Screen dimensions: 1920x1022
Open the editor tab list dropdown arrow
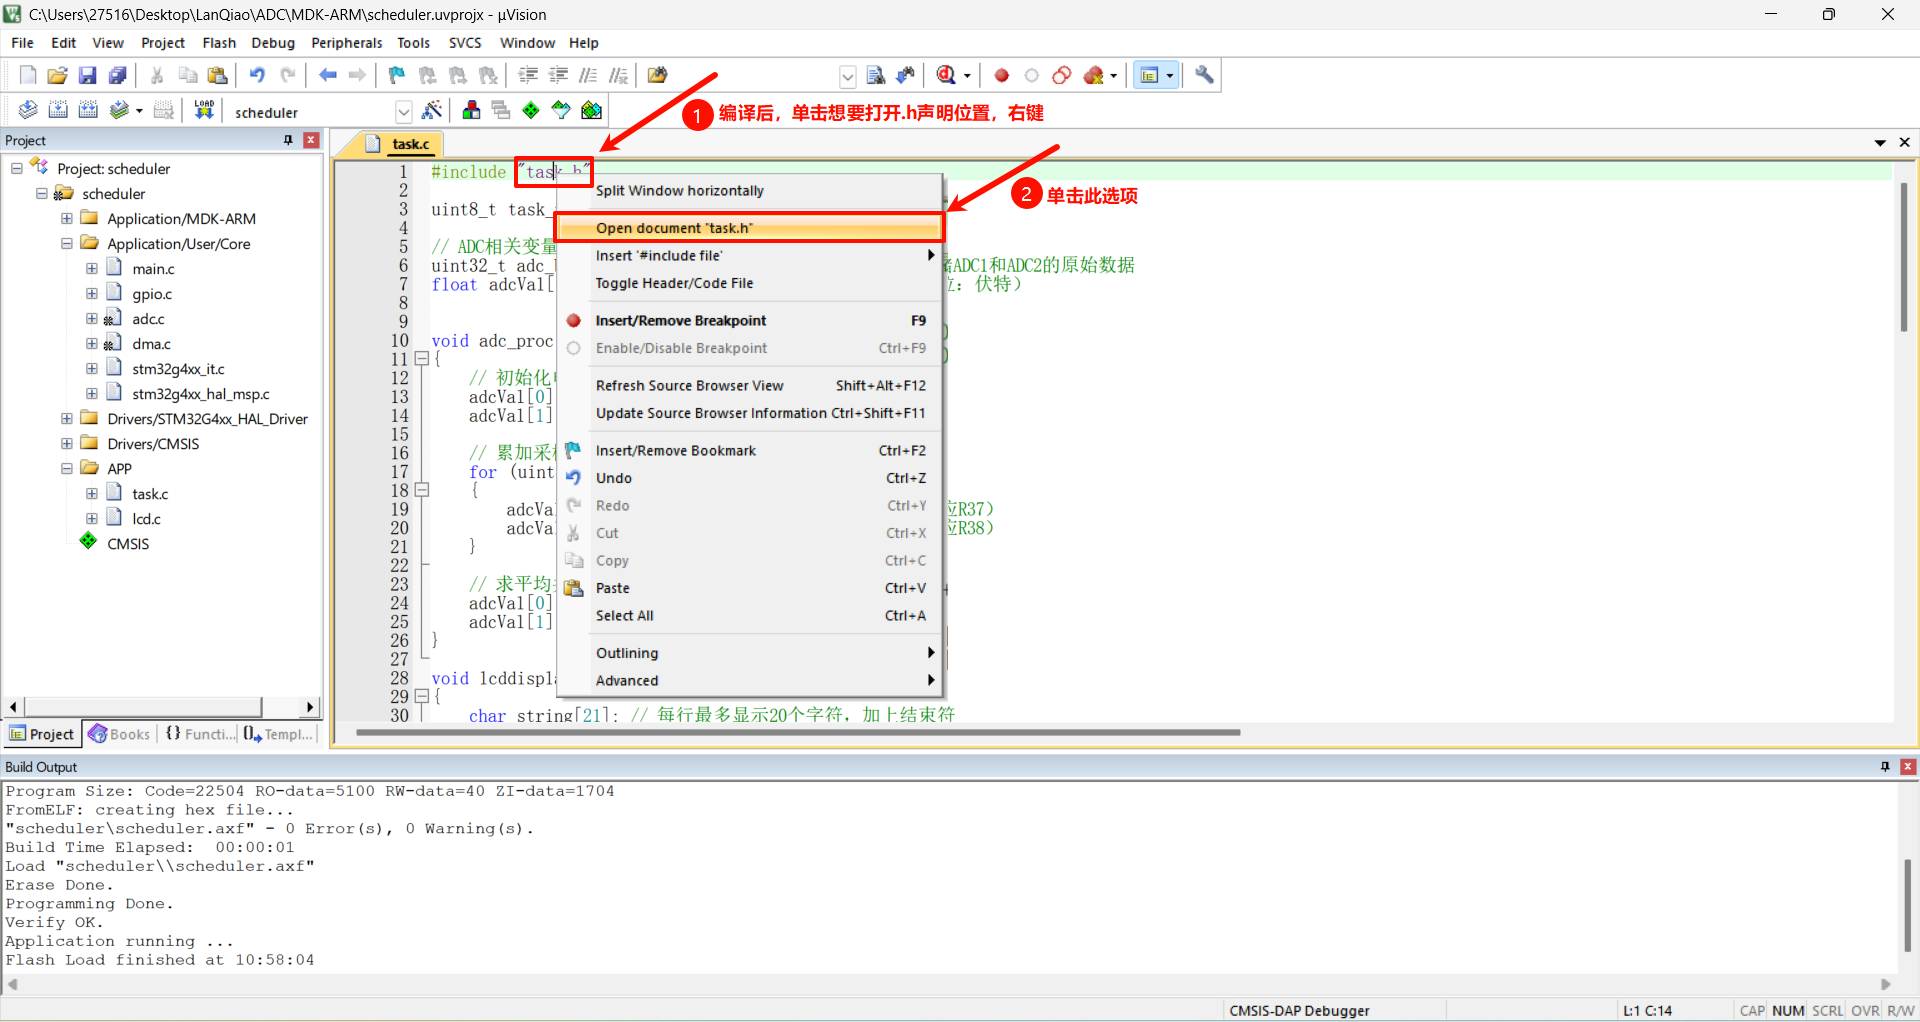click(x=1880, y=143)
